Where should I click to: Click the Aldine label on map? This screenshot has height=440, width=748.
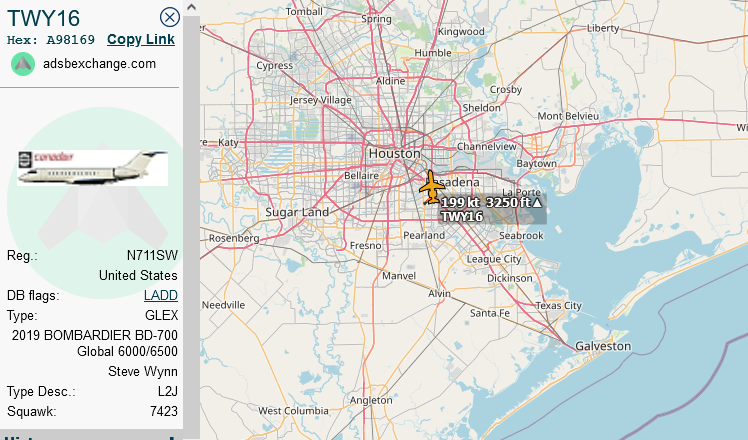391,81
